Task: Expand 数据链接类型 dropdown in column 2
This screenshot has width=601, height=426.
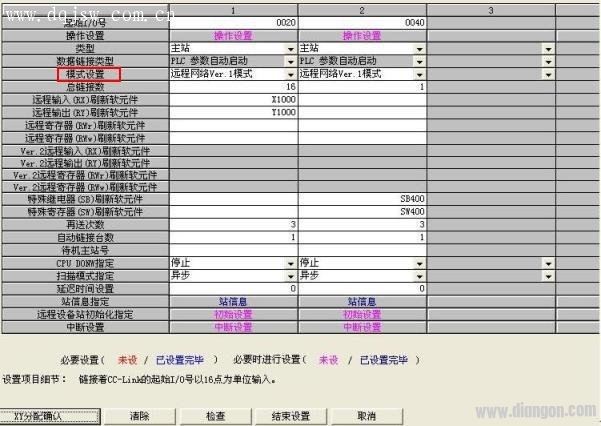Action: point(421,61)
